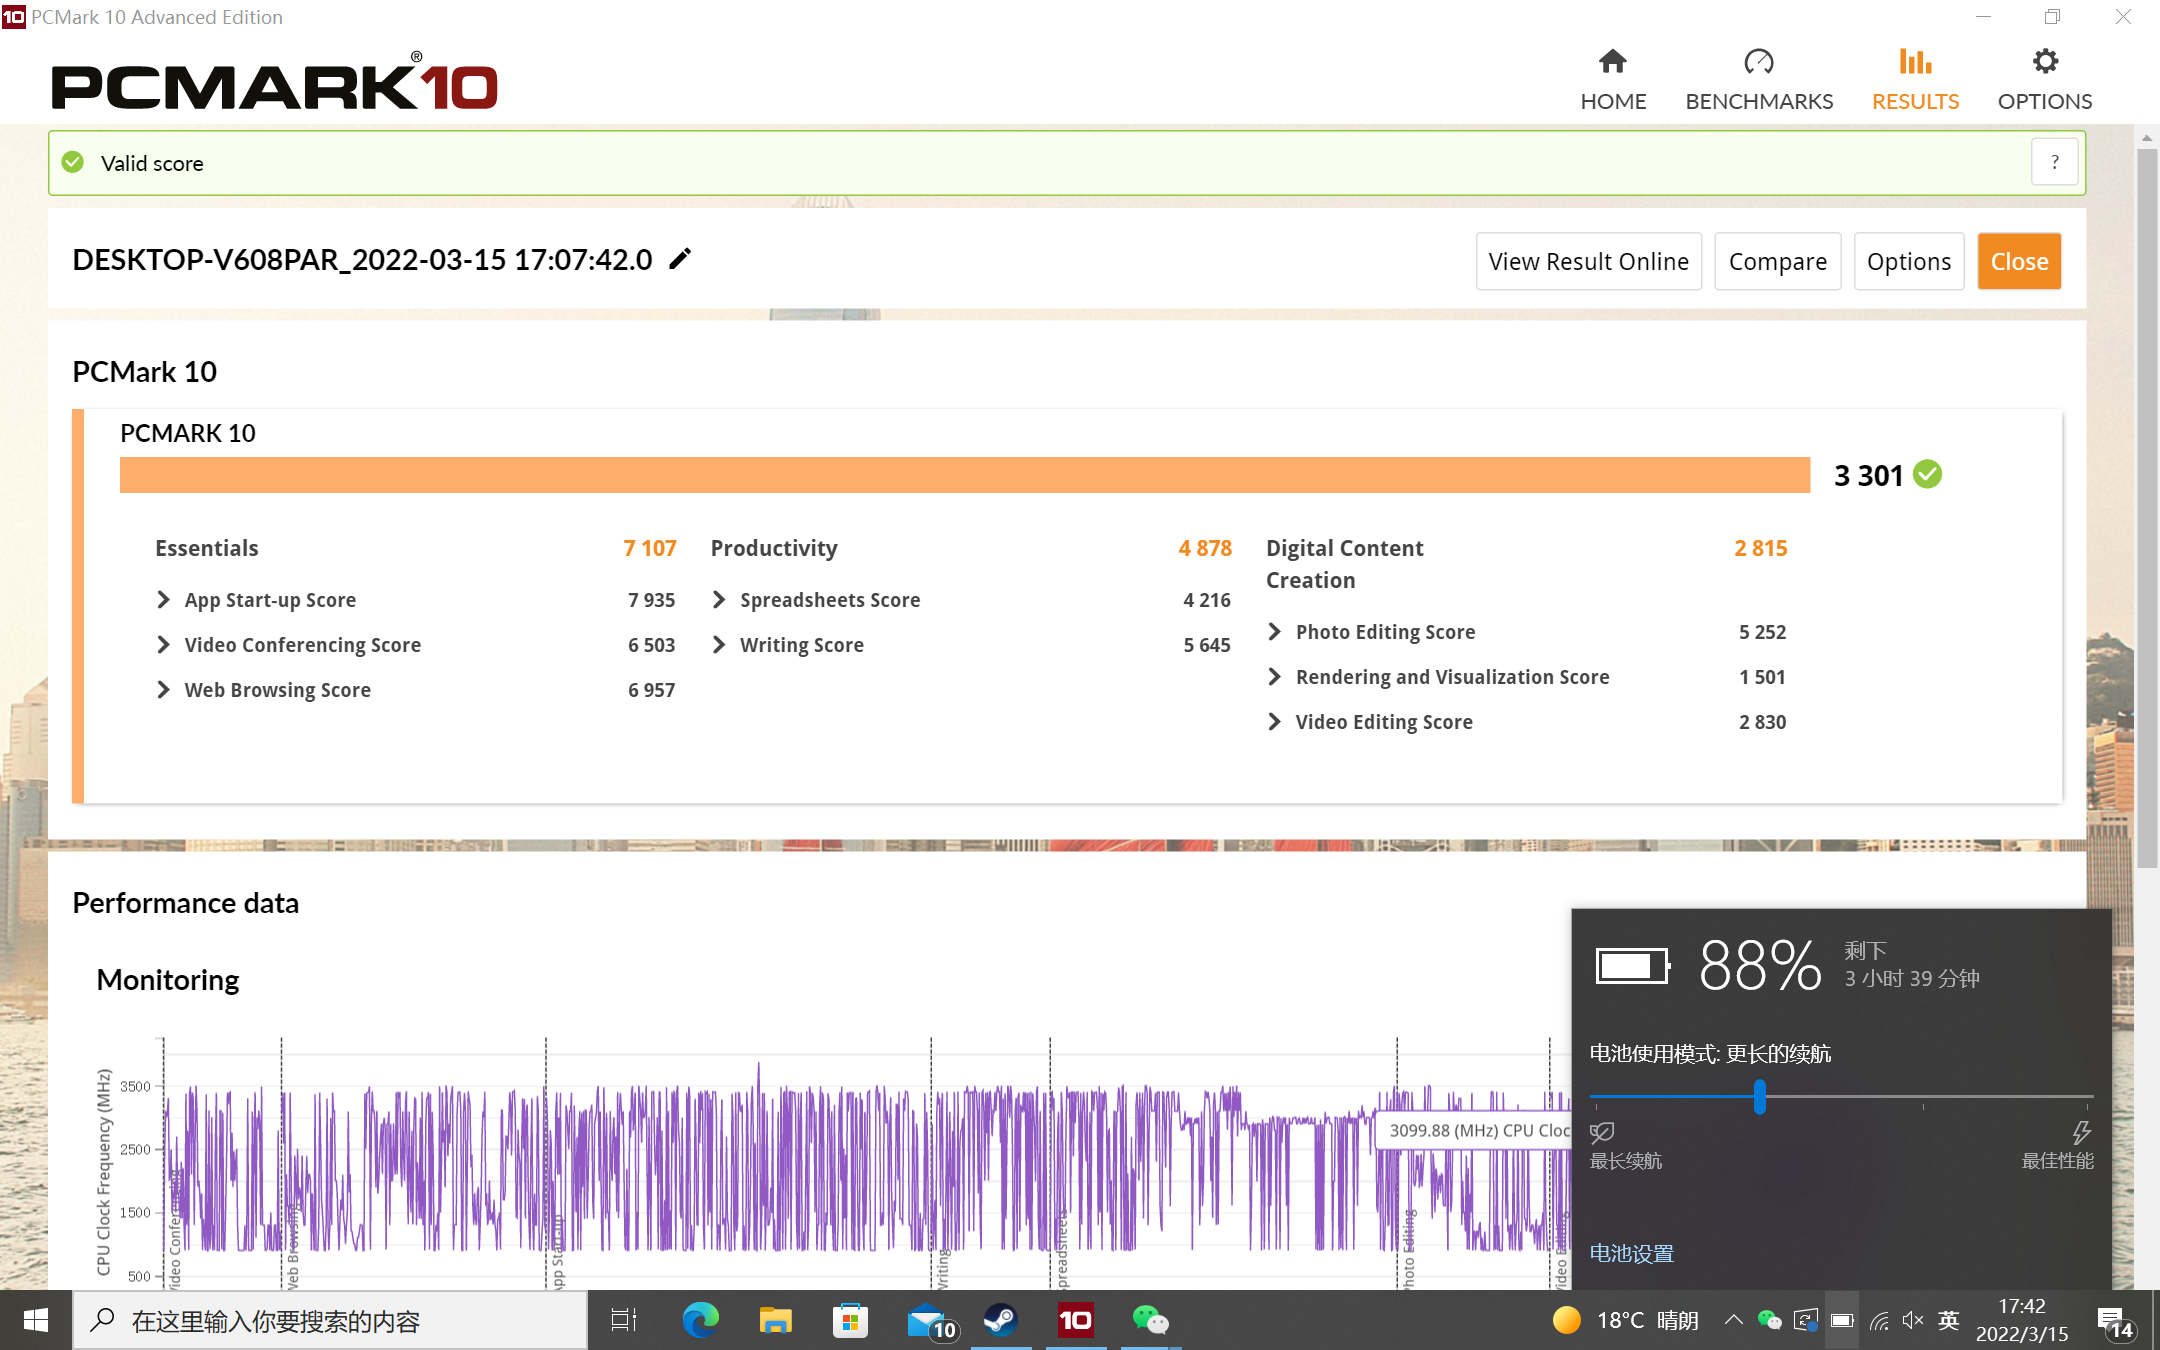Expand Video Editing Score
Viewport: 2160px width, 1350px height.
coord(1275,721)
